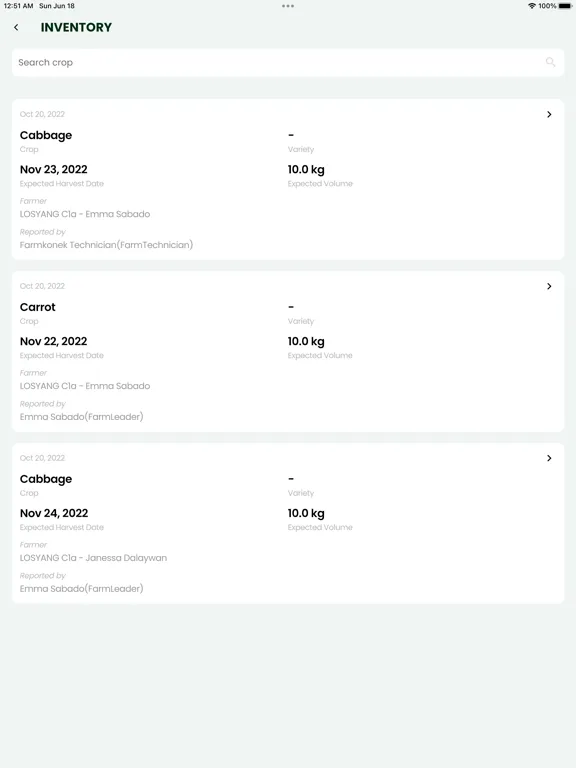576x768 pixels.
Task: Tap 10.0 kg volume on Carrot card
Action: [x=306, y=341]
